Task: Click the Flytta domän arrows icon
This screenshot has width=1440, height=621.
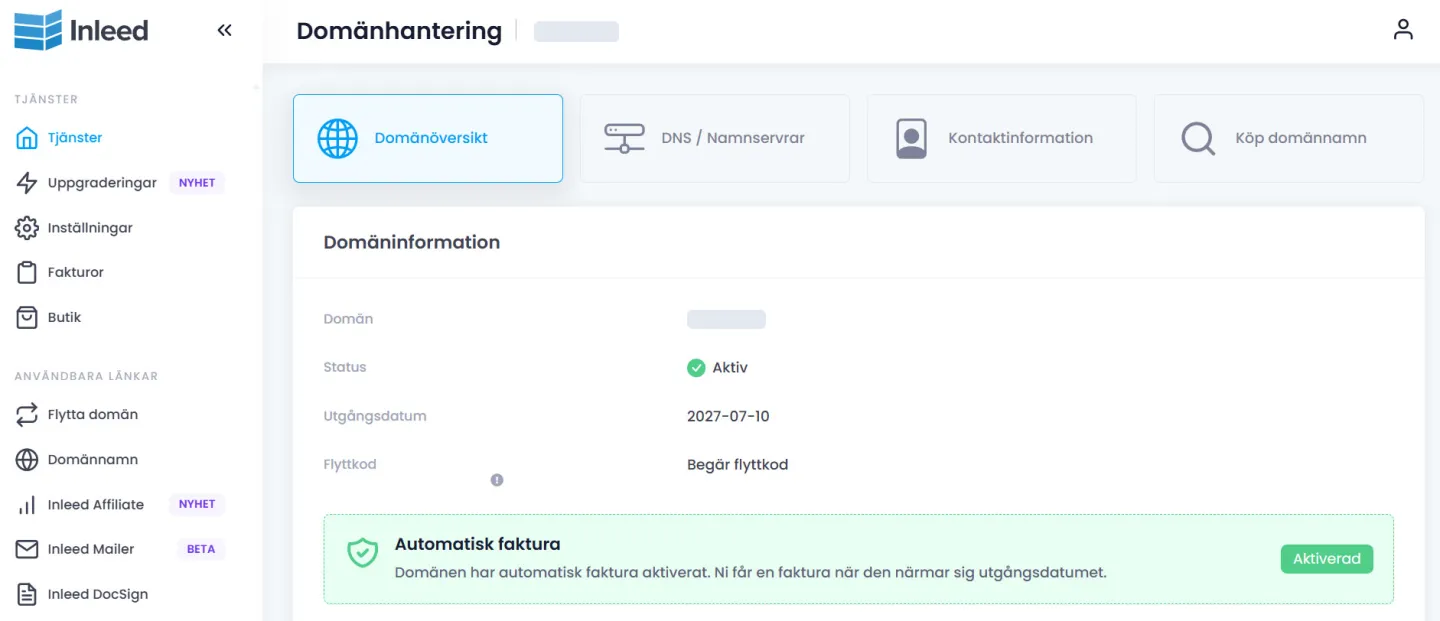Action: click(27, 414)
